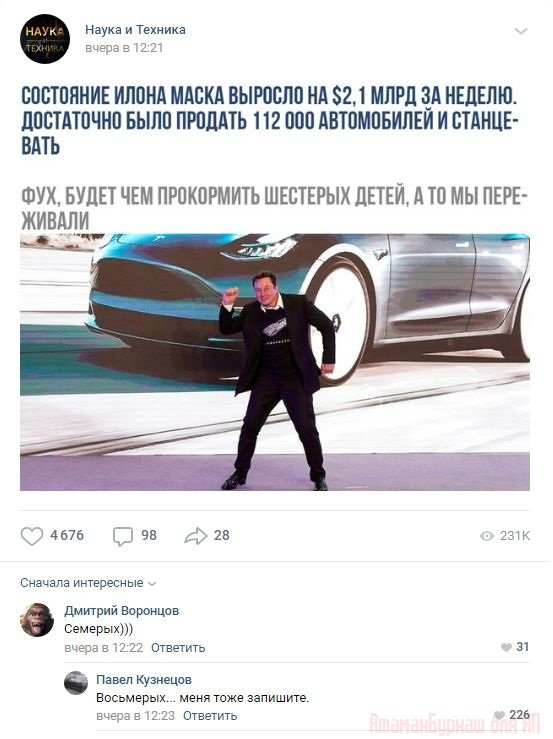This screenshot has width=553, height=739.
Task: Open the post timestamp вчера в 12:21
Action: (124, 48)
